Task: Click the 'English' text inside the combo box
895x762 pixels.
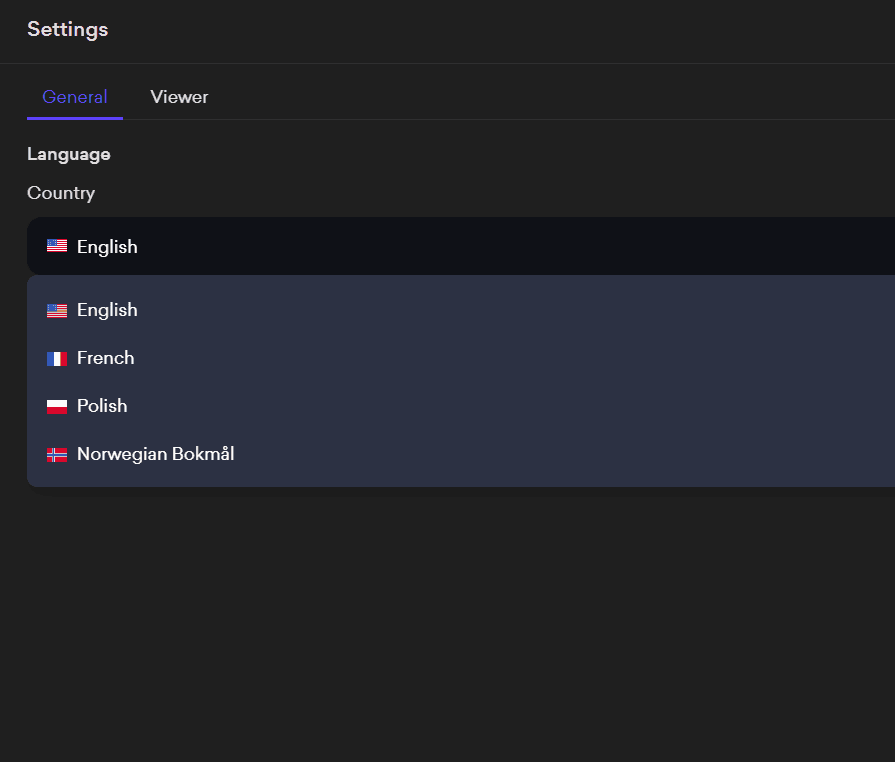Action: click(107, 246)
